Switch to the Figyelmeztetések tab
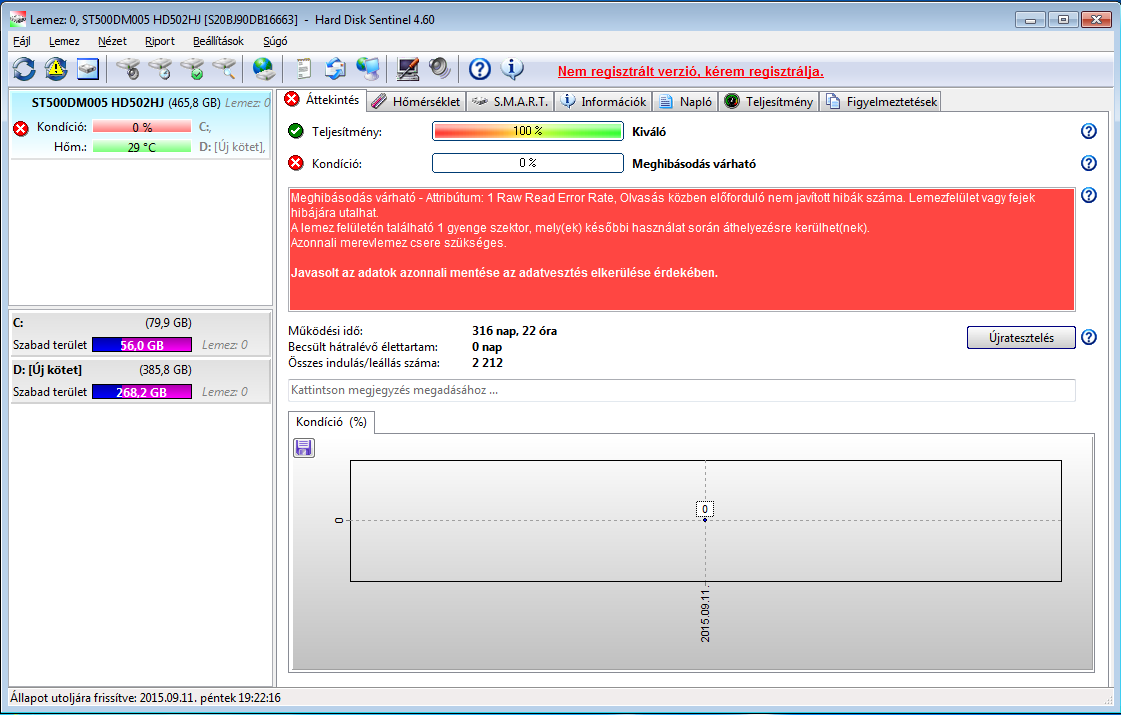Image resolution: width=1121 pixels, height=715 pixels. (881, 102)
